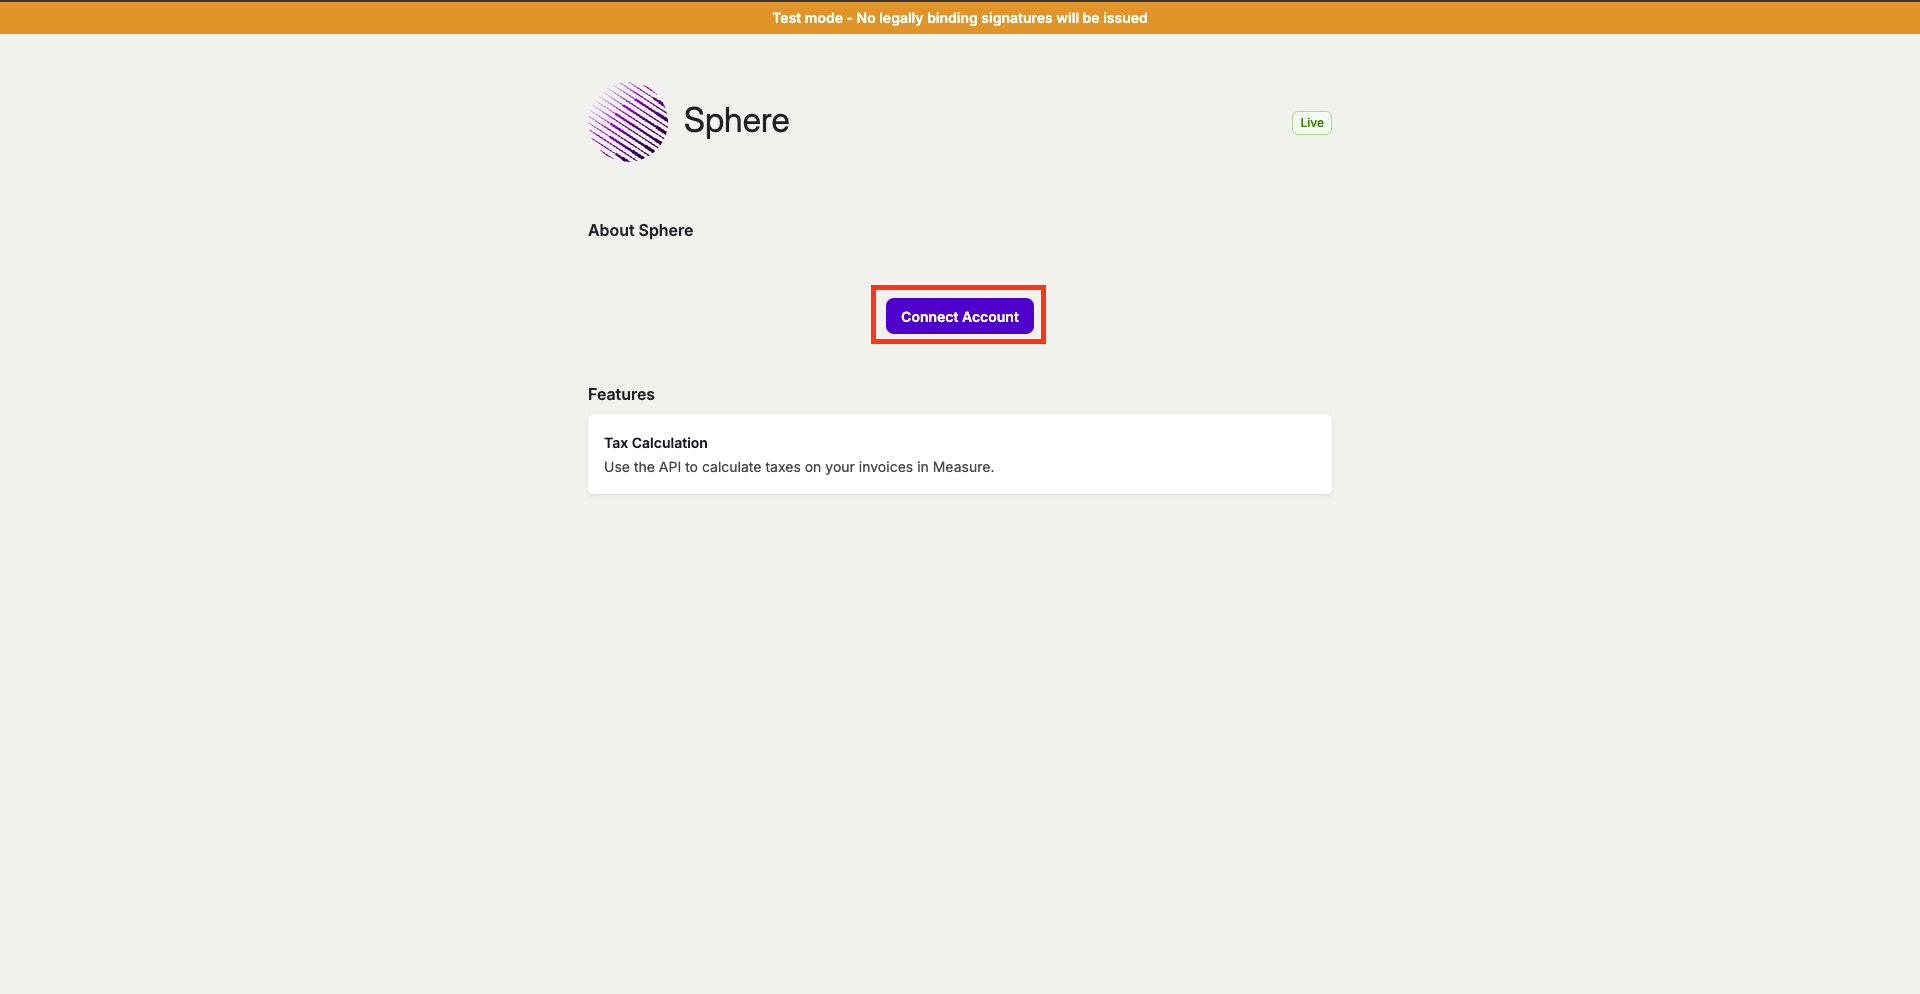The width and height of the screenshot is (1920, 994).
Task: Click the word "API" in description
Action: pyautogui.click(x=669, y=467)
